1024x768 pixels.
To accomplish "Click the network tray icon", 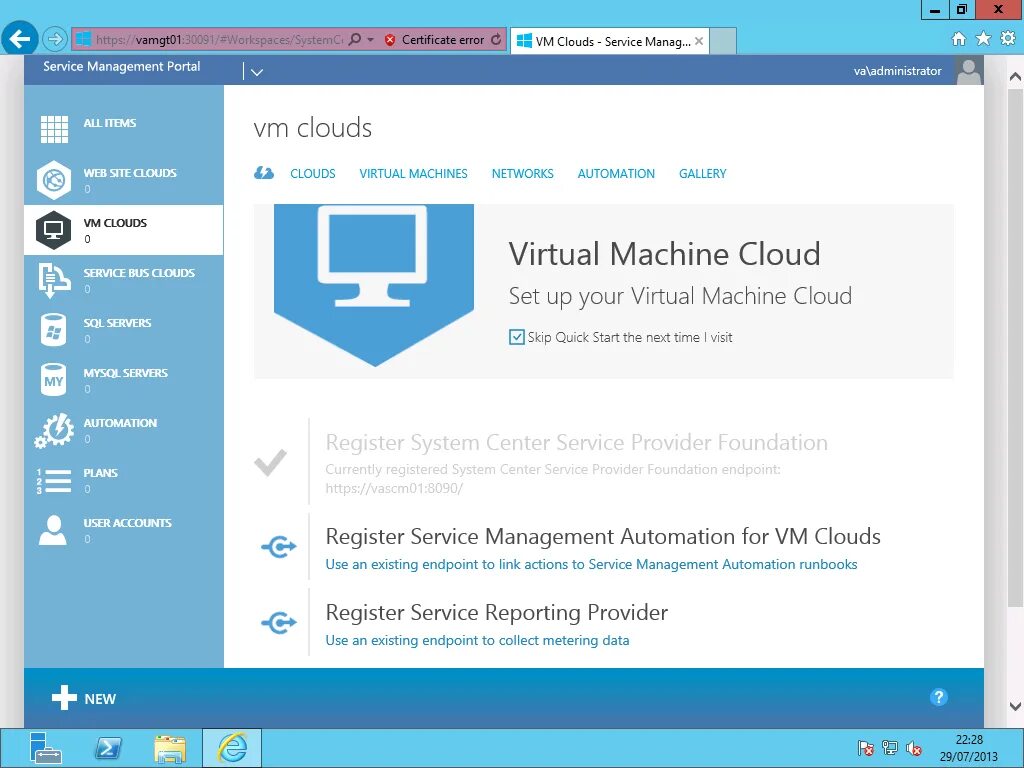I will tap(889, 748).
